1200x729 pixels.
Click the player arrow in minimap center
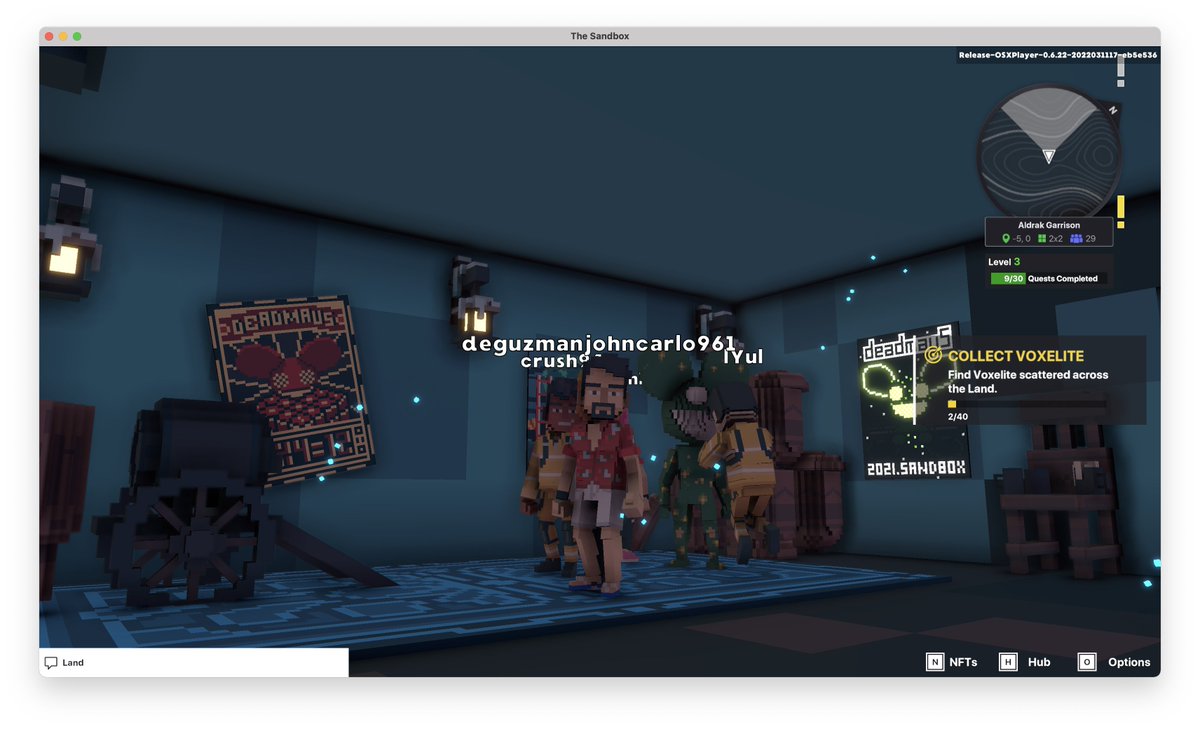coord(1048,156)
